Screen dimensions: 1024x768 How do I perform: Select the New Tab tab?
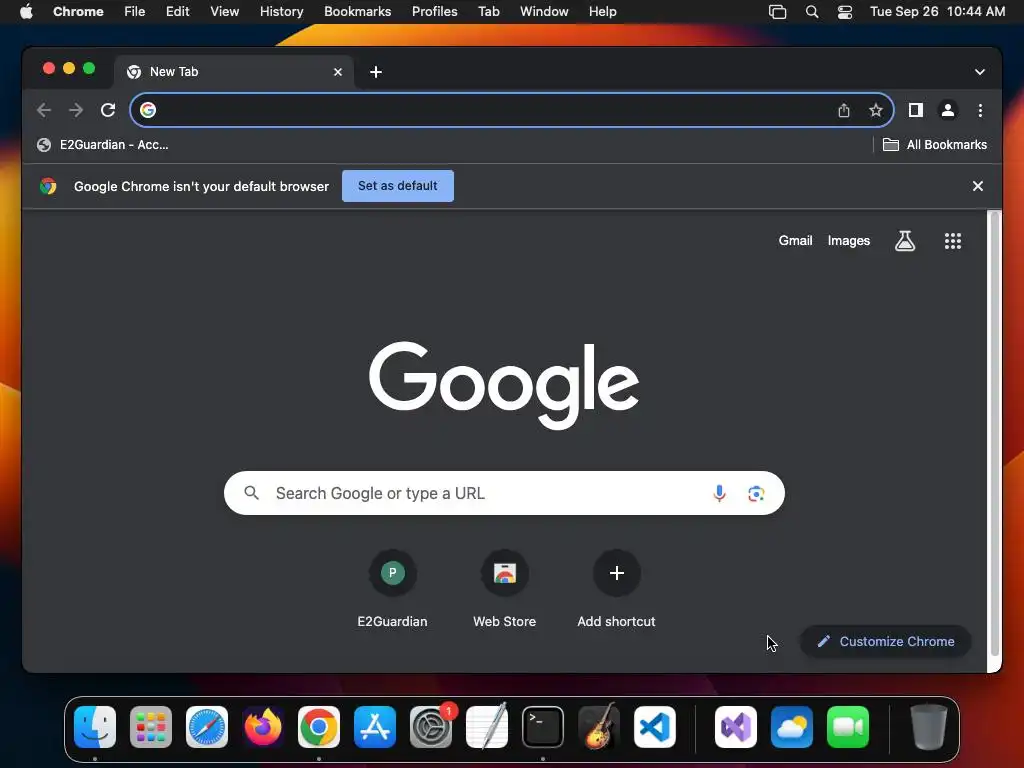(x=234, y=72)
